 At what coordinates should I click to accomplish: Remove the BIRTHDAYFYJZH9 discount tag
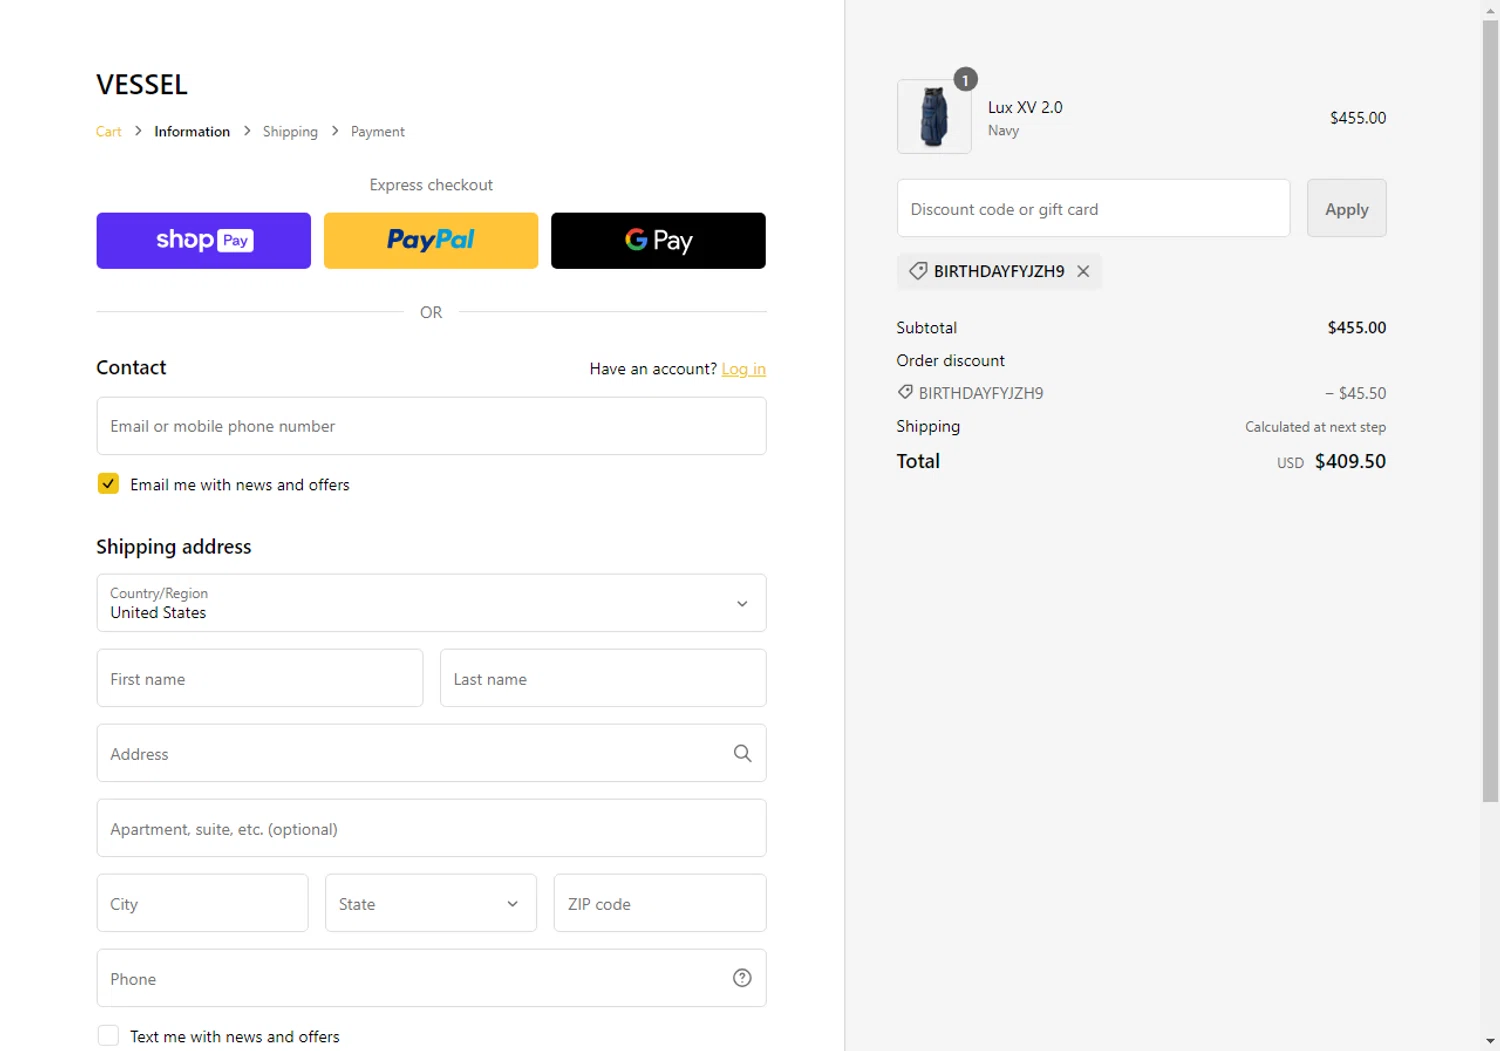(1083, 271)
